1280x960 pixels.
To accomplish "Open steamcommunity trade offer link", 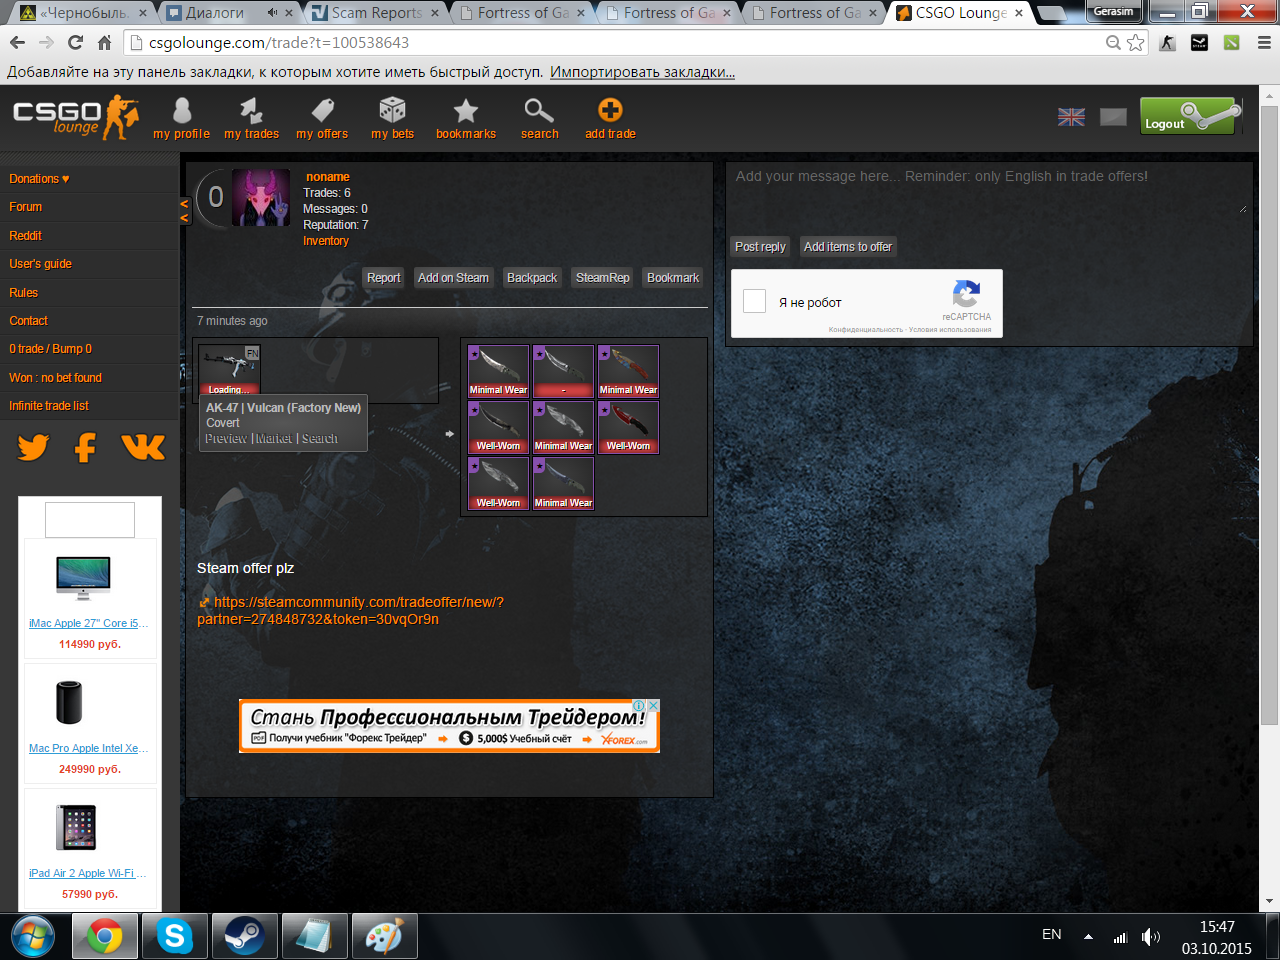I will click(350, 610).
